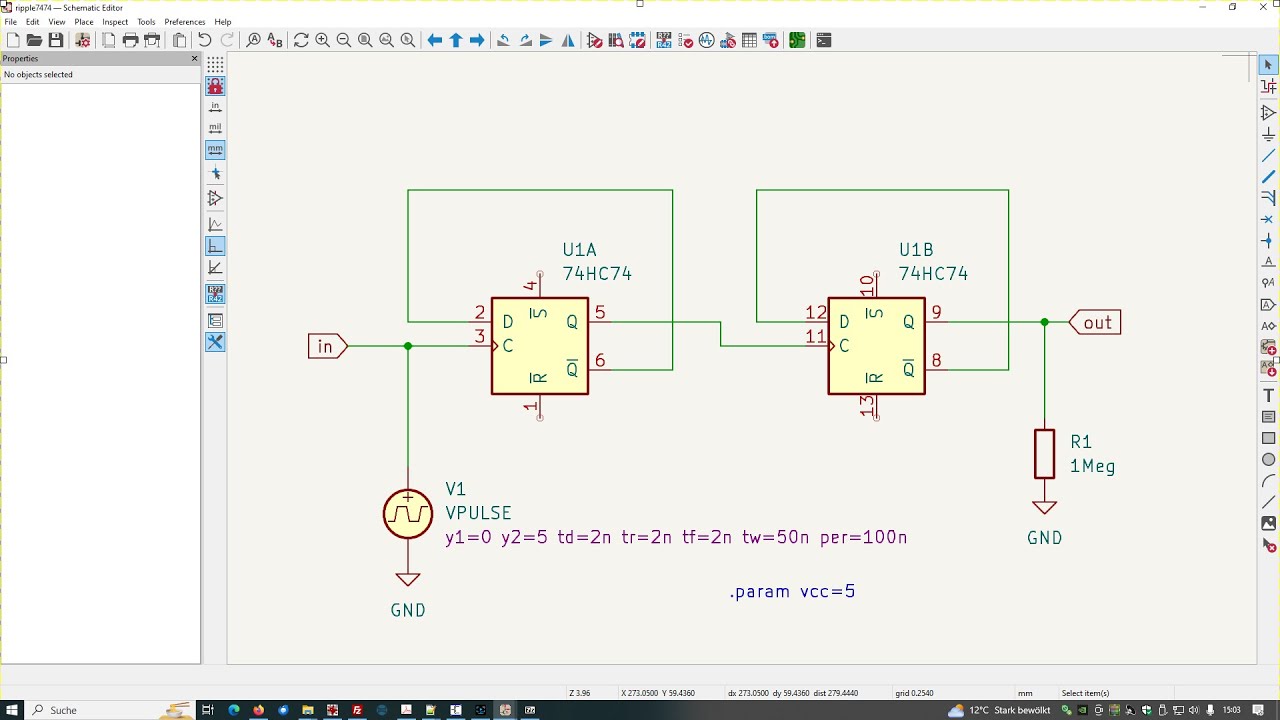
Task: Open the scripting console
Action: pyautogui.click(x=824, y=40)
